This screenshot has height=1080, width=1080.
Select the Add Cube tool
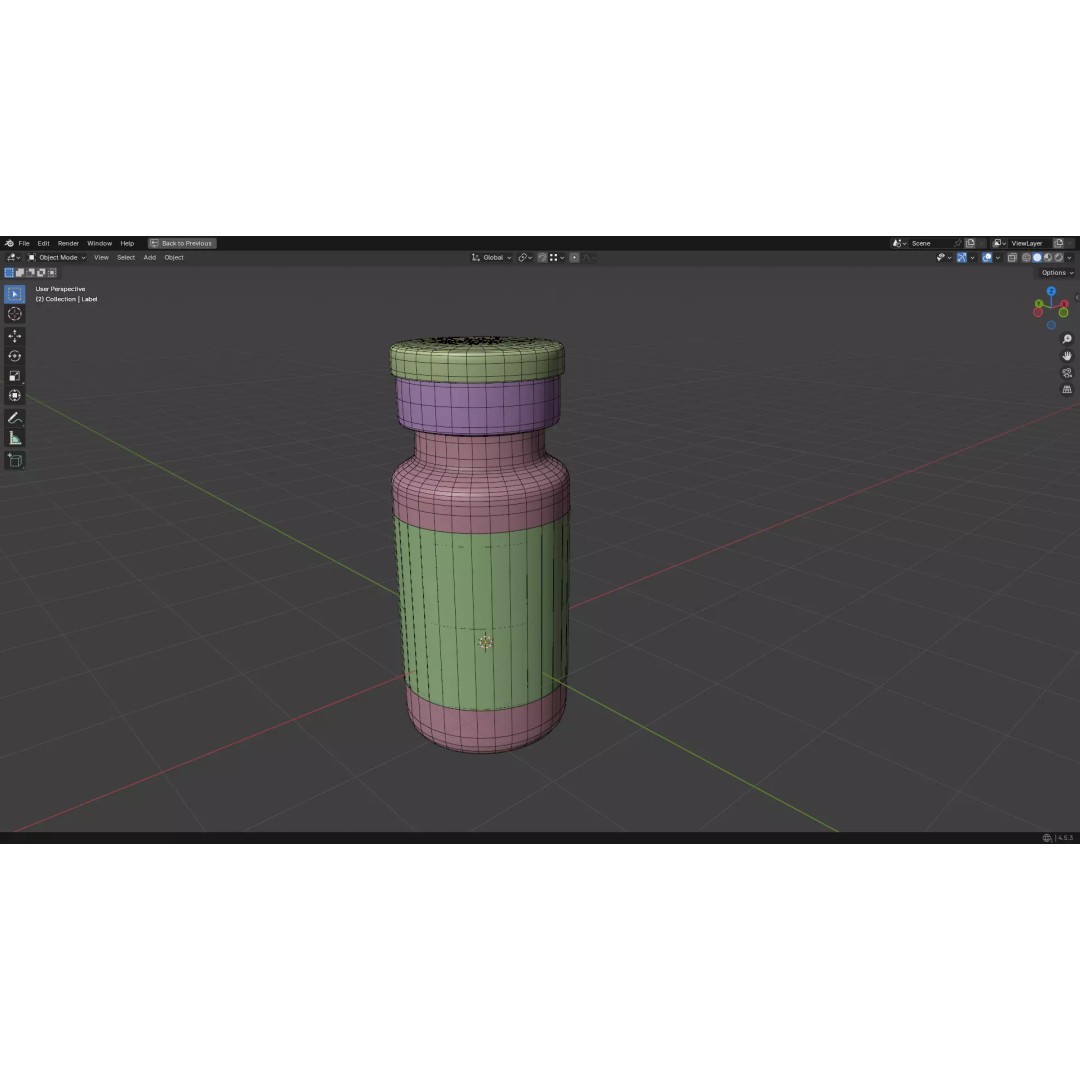14,460
